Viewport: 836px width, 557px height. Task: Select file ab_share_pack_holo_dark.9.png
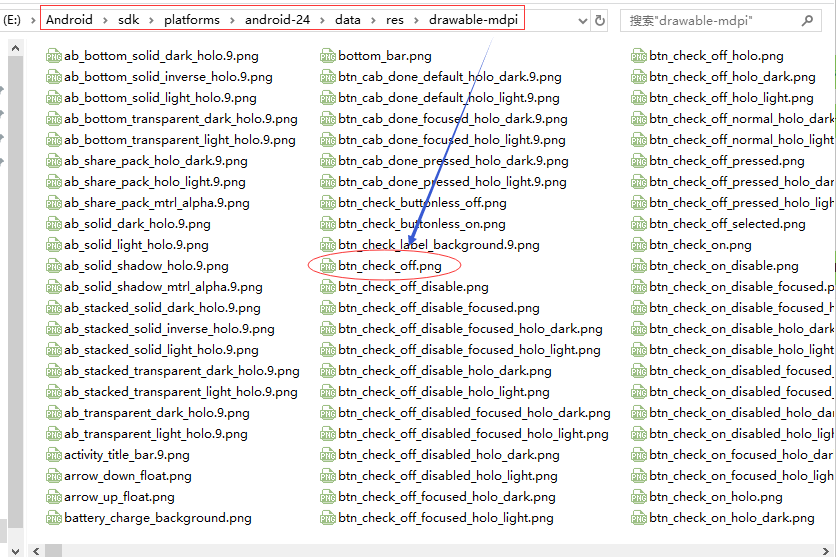(x=147, y=161)
